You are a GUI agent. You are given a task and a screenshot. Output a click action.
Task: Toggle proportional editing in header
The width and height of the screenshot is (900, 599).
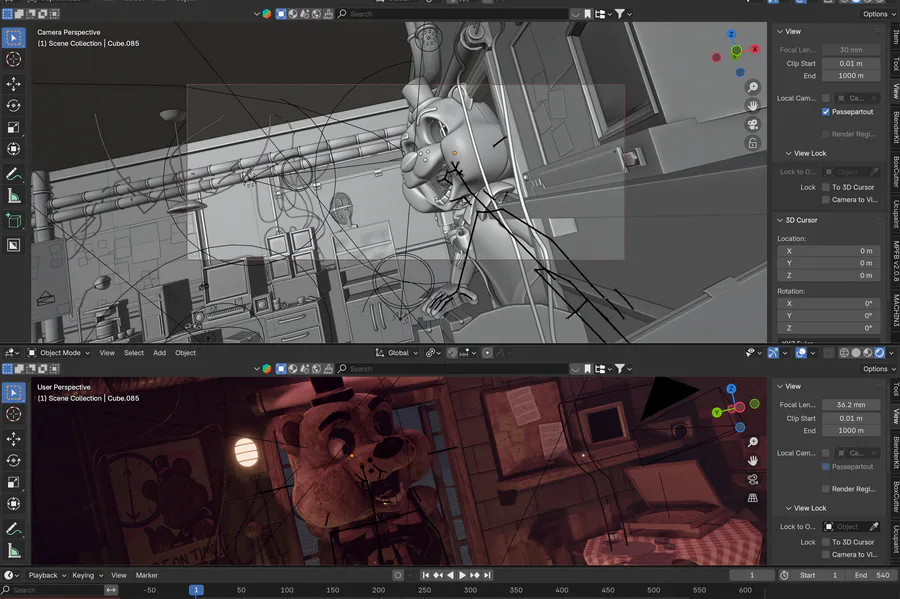[x=487, y=353]
